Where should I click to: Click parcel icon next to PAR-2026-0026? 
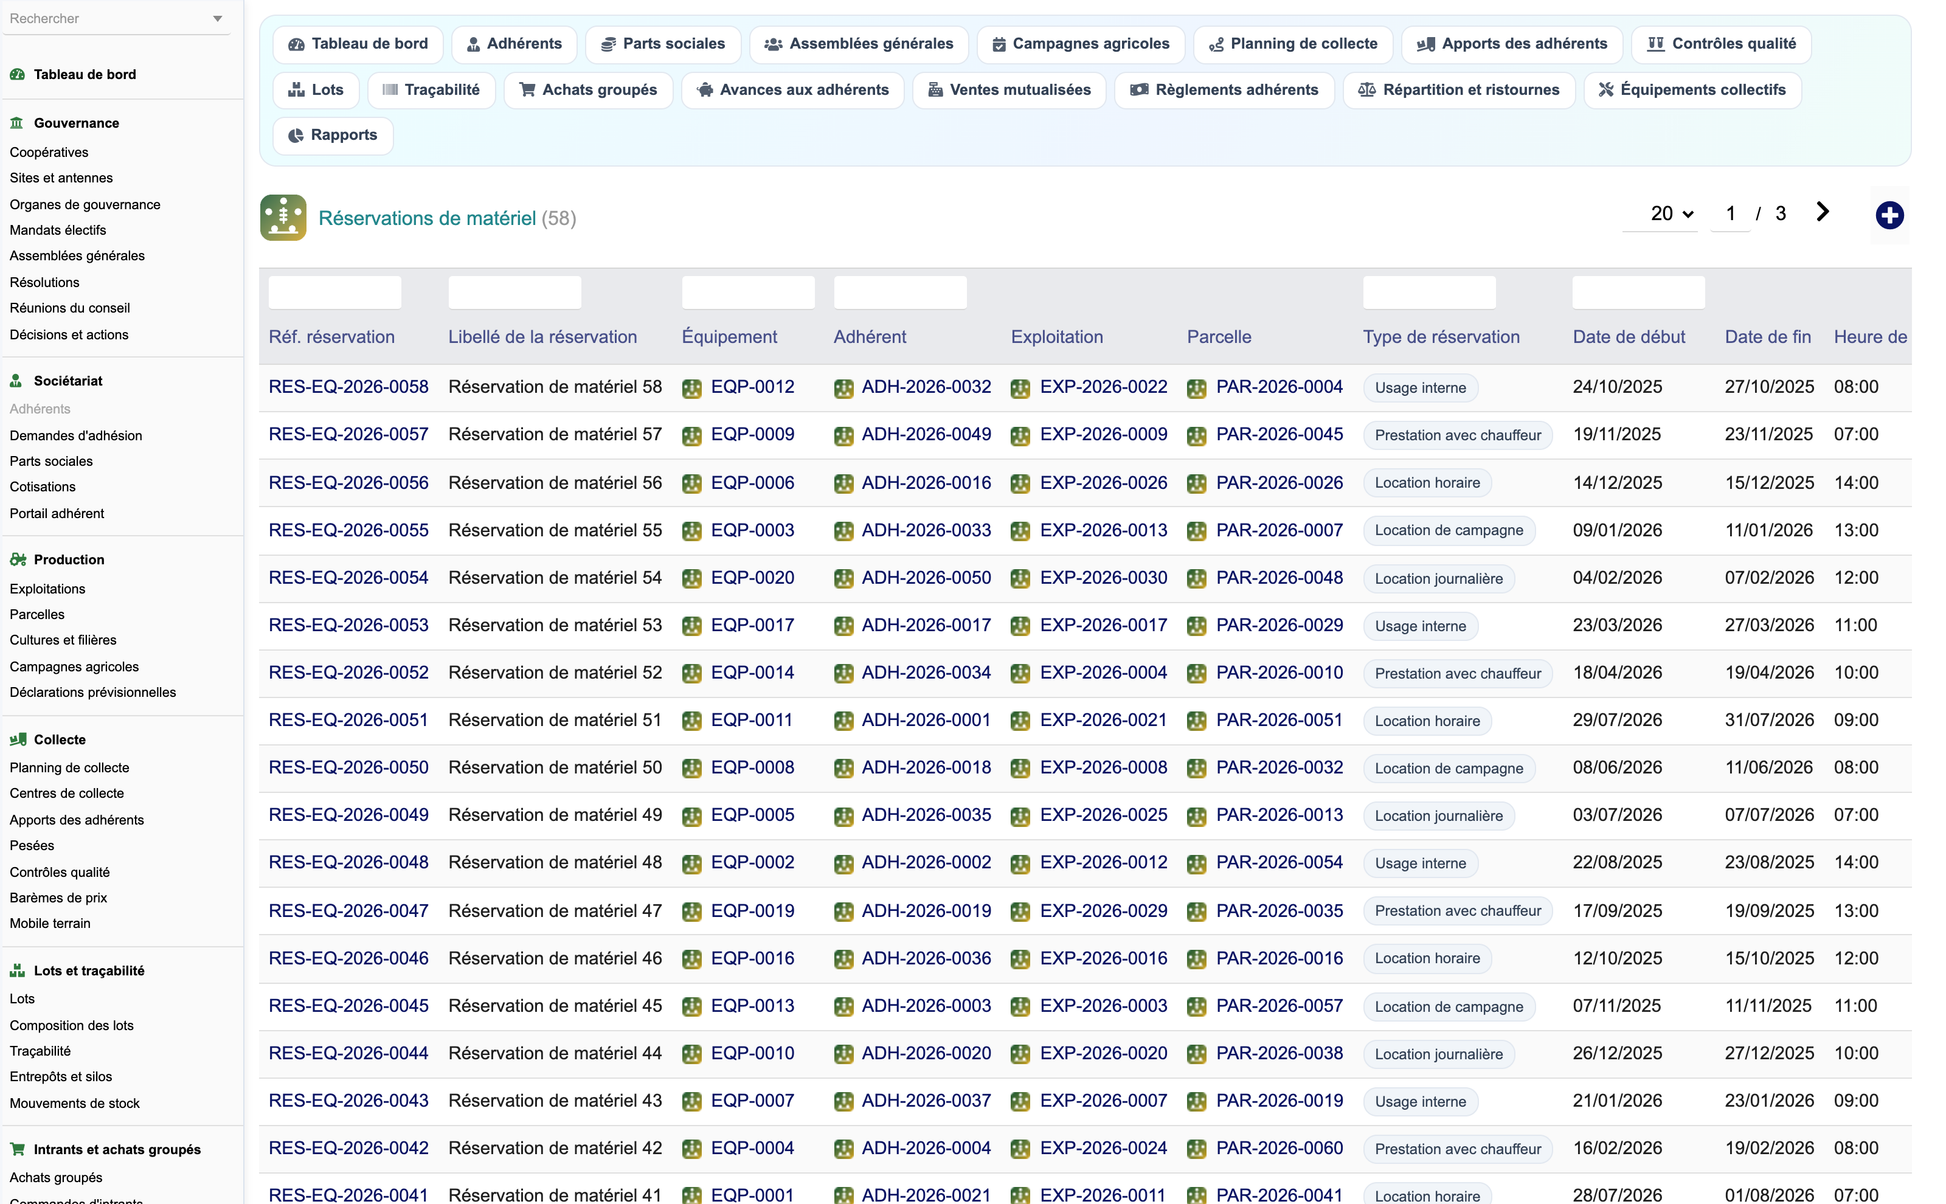(1197, 484)
